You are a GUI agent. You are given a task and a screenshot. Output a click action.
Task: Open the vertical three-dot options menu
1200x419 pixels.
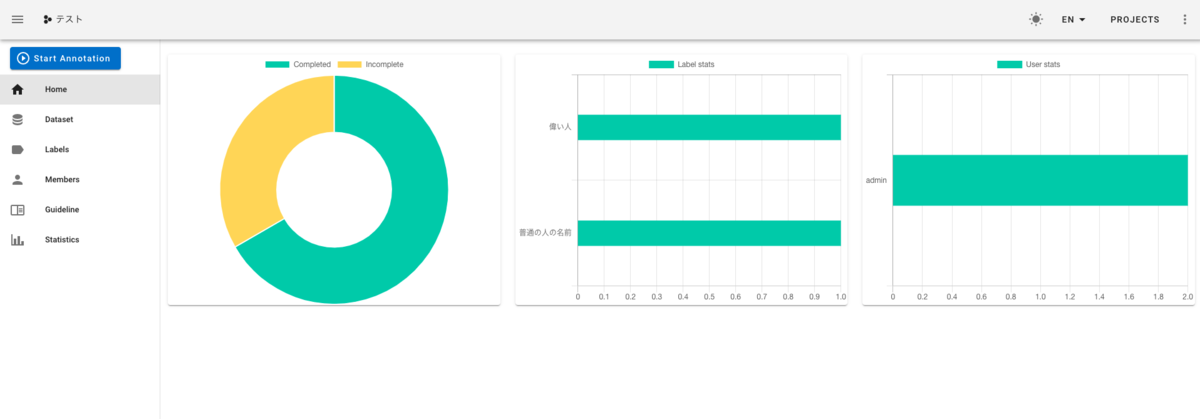coord(1185,19)
